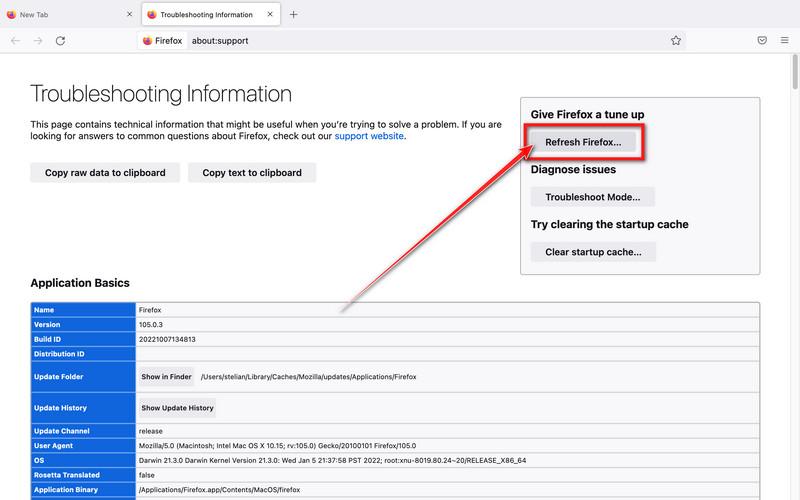The image size is (800, 500).
Task: Open the Save to Pocket icon
Action: (762, 40)
